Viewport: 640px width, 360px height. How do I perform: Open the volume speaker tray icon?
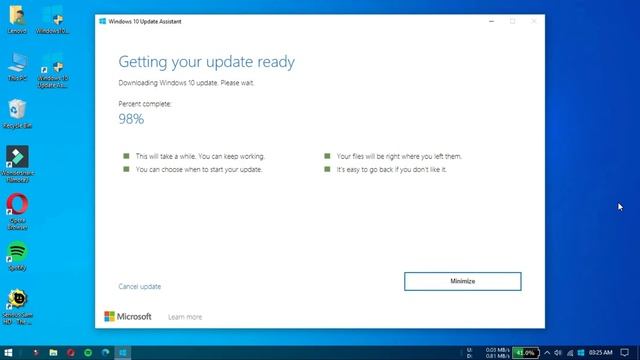(558, 353)
